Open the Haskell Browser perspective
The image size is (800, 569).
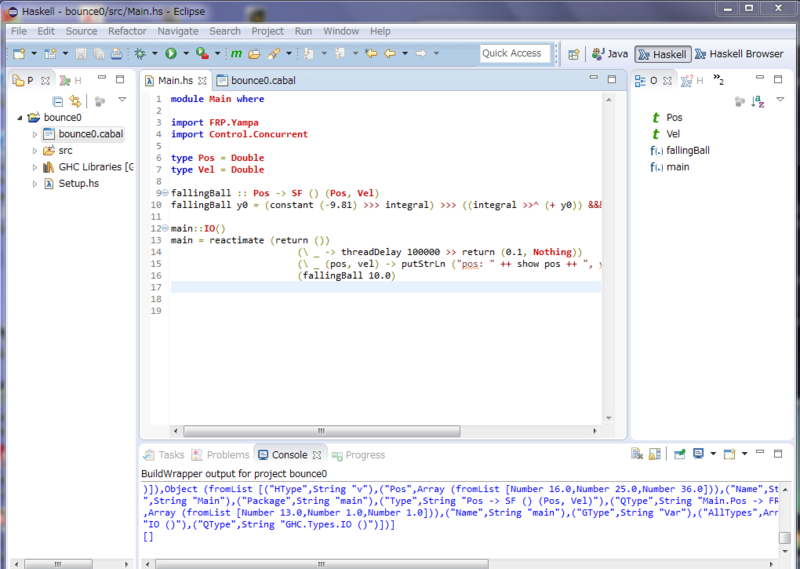pos(739,54)
